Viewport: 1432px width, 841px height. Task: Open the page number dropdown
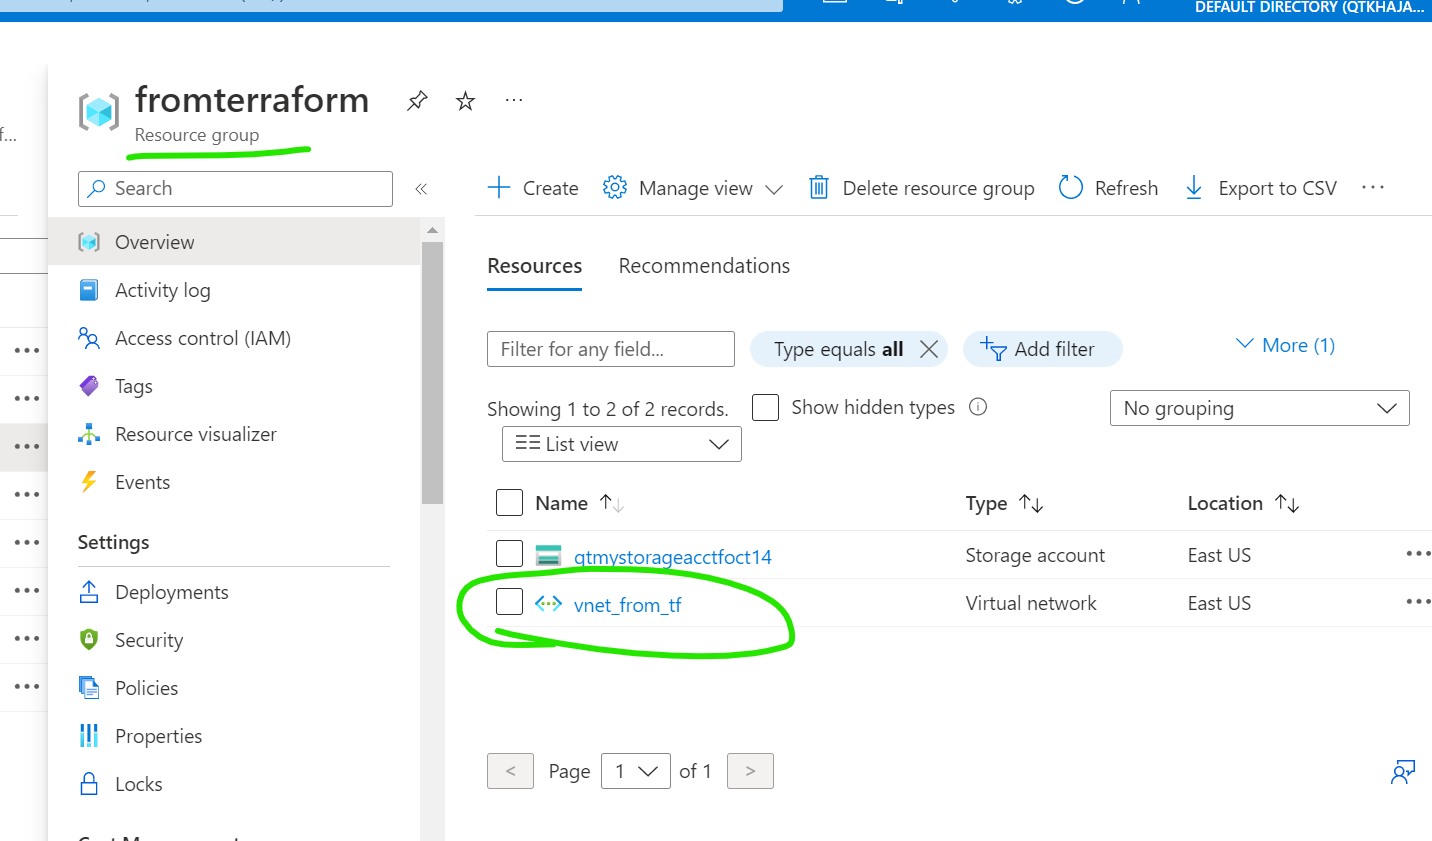coord(636,771)
